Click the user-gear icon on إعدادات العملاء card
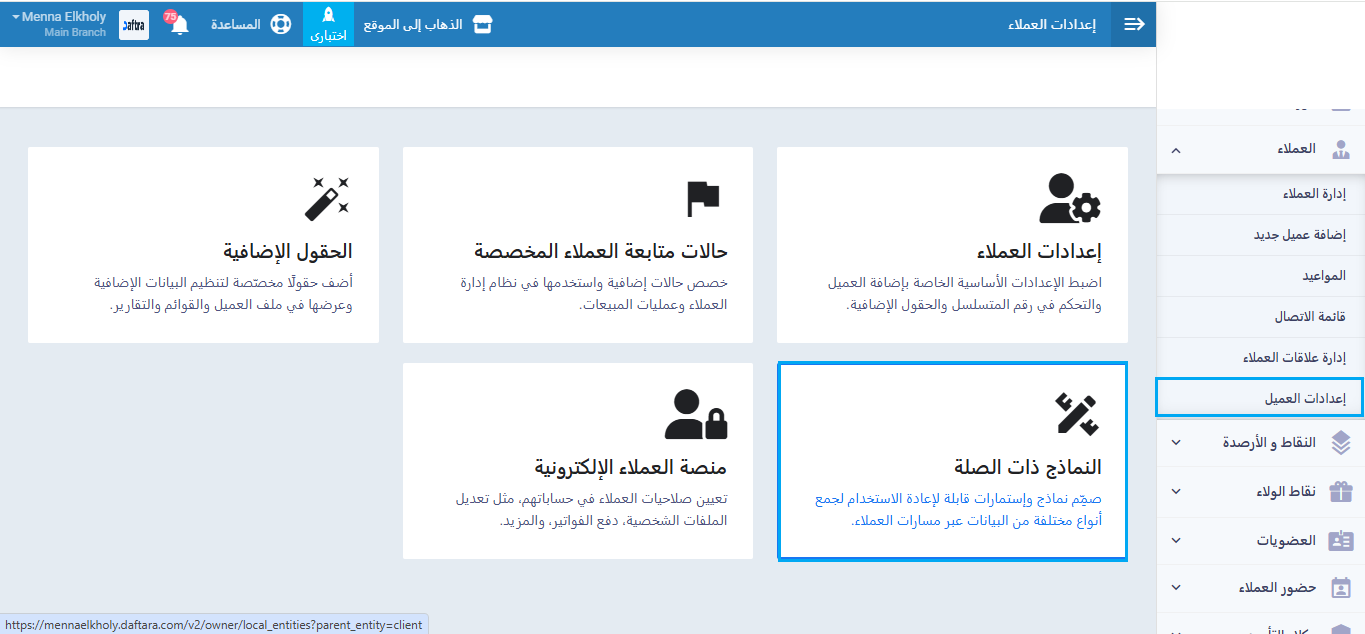 tap(1069, 198)
